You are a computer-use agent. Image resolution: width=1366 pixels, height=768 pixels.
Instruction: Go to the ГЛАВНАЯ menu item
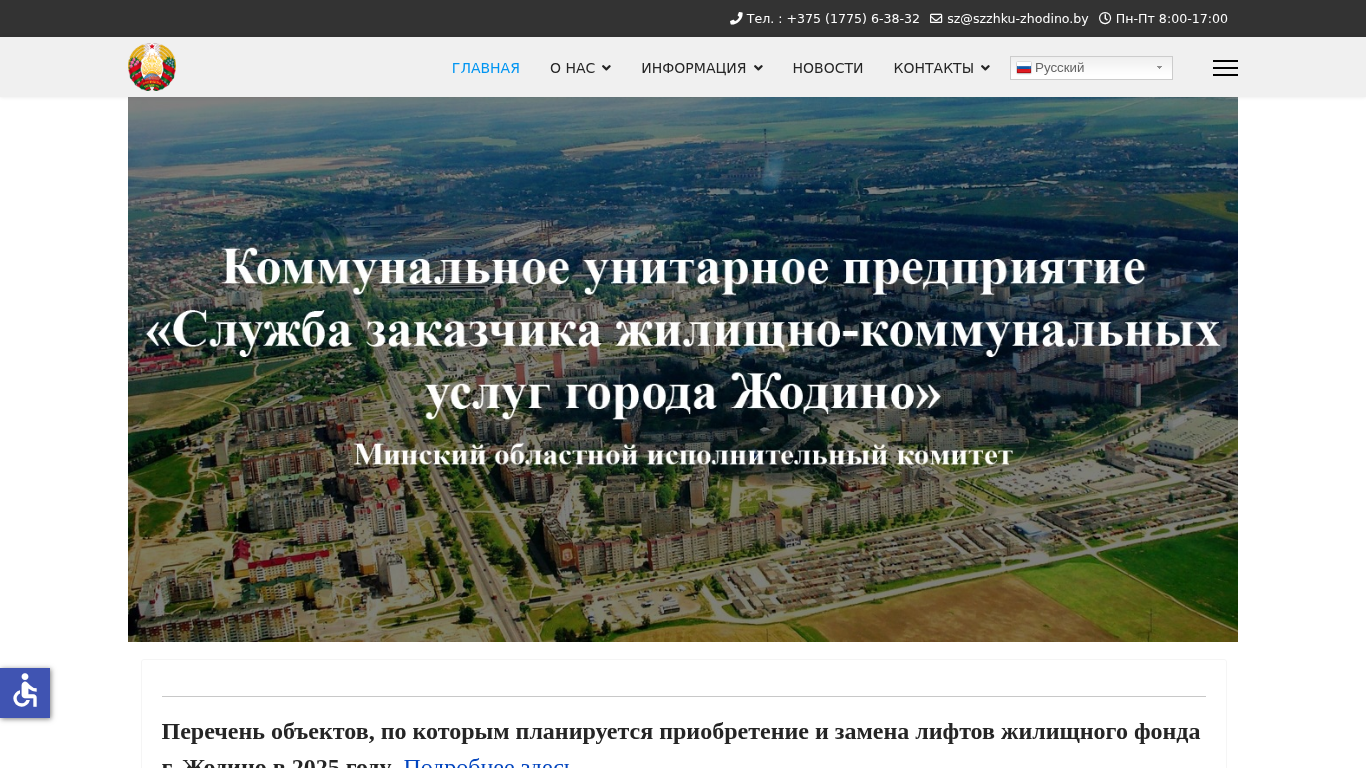486,68
